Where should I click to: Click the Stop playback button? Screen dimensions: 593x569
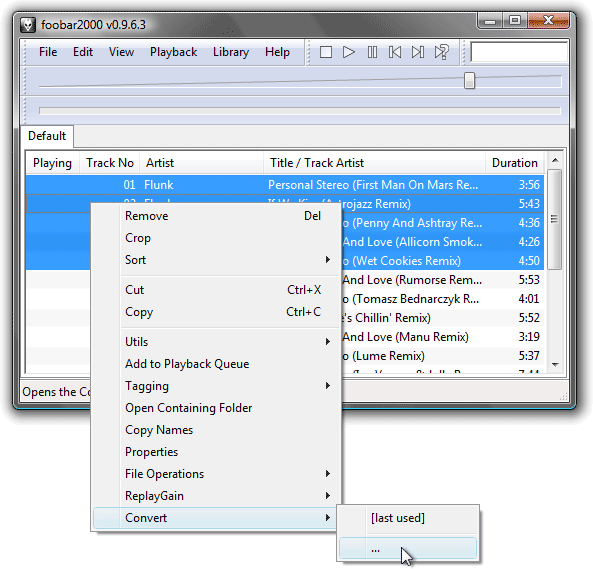[x=326, y=52]
